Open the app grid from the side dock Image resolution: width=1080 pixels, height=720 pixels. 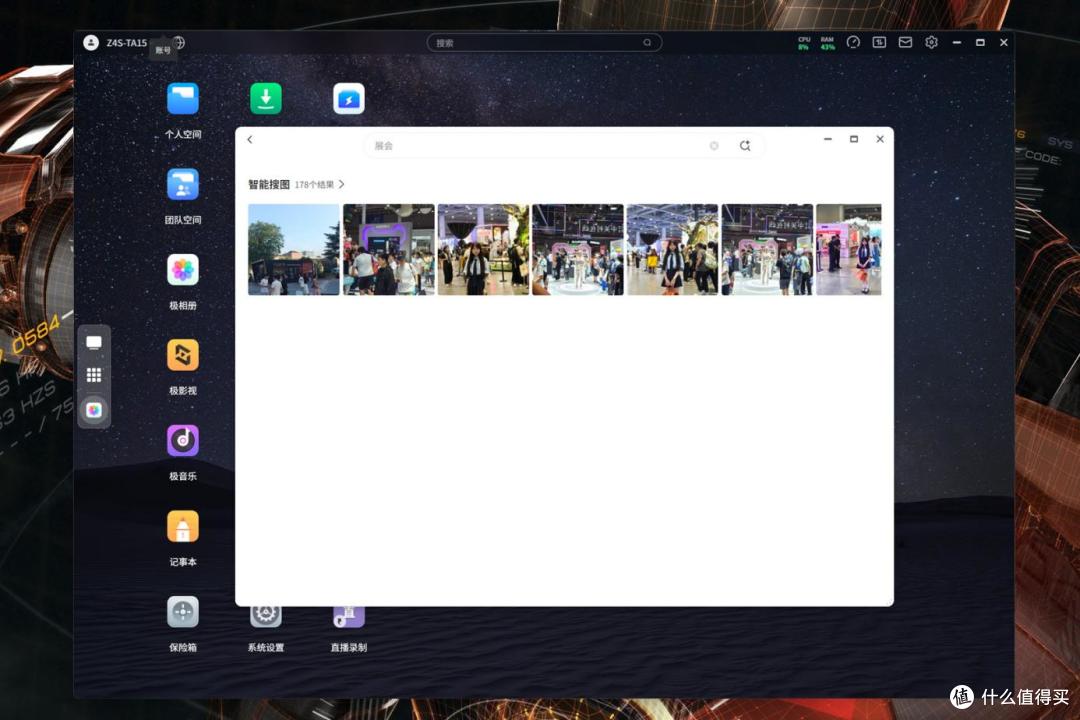coord(94,375)
